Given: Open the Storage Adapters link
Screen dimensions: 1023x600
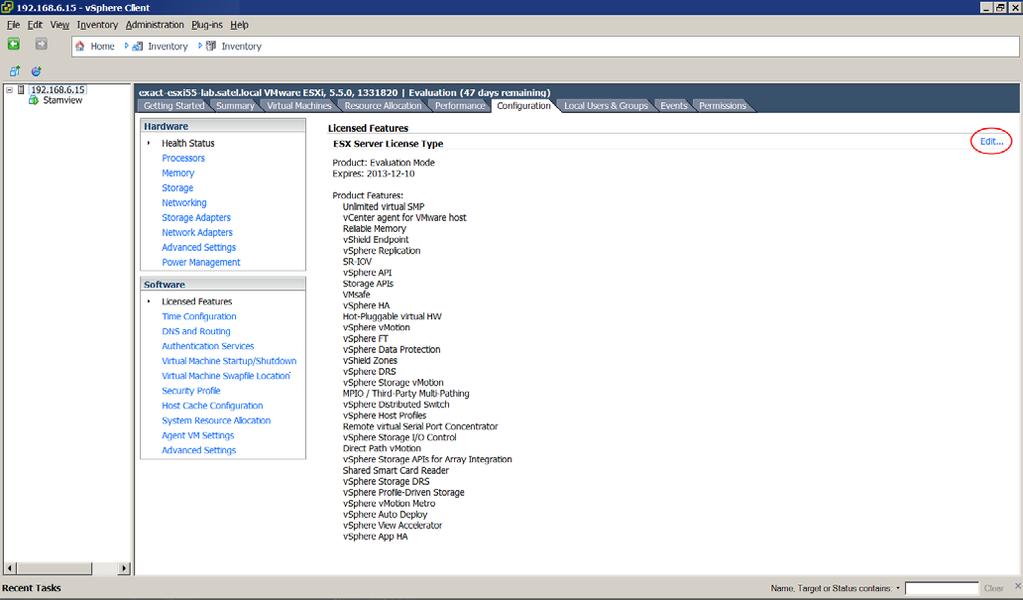Looking at the screenshot, I should 196,218.
